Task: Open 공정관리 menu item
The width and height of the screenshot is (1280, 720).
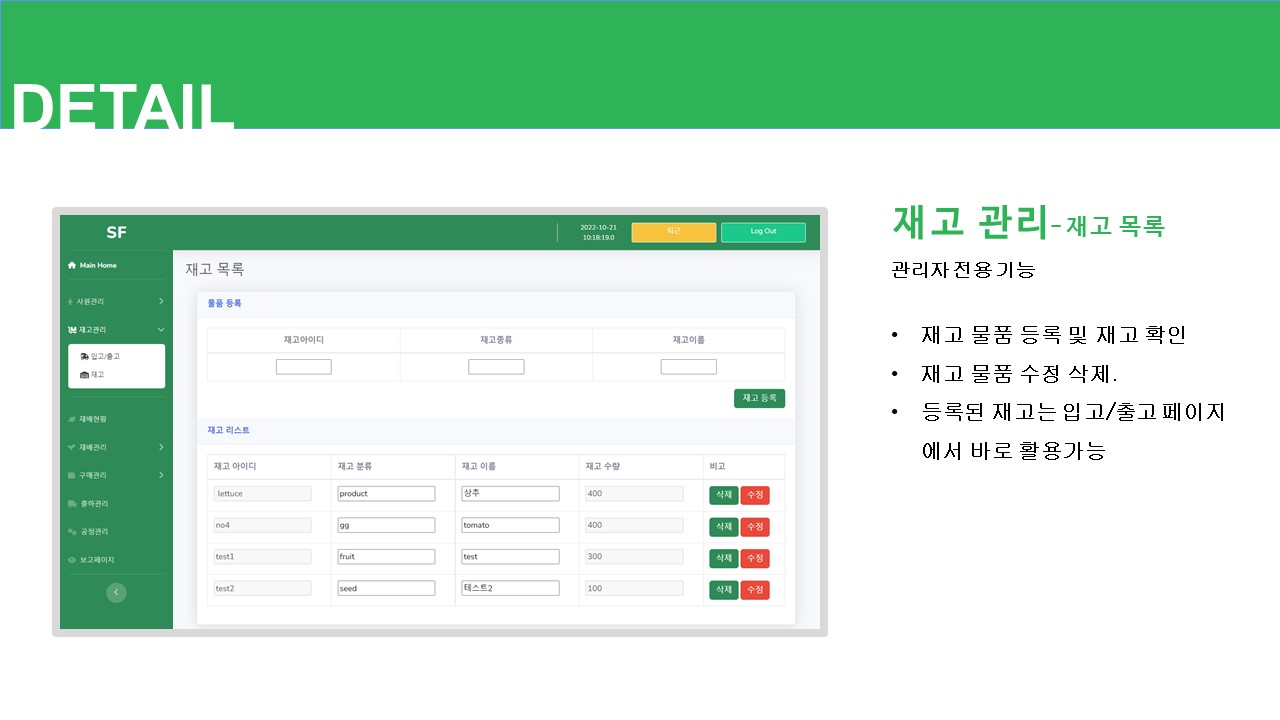Action: (87, 531)
